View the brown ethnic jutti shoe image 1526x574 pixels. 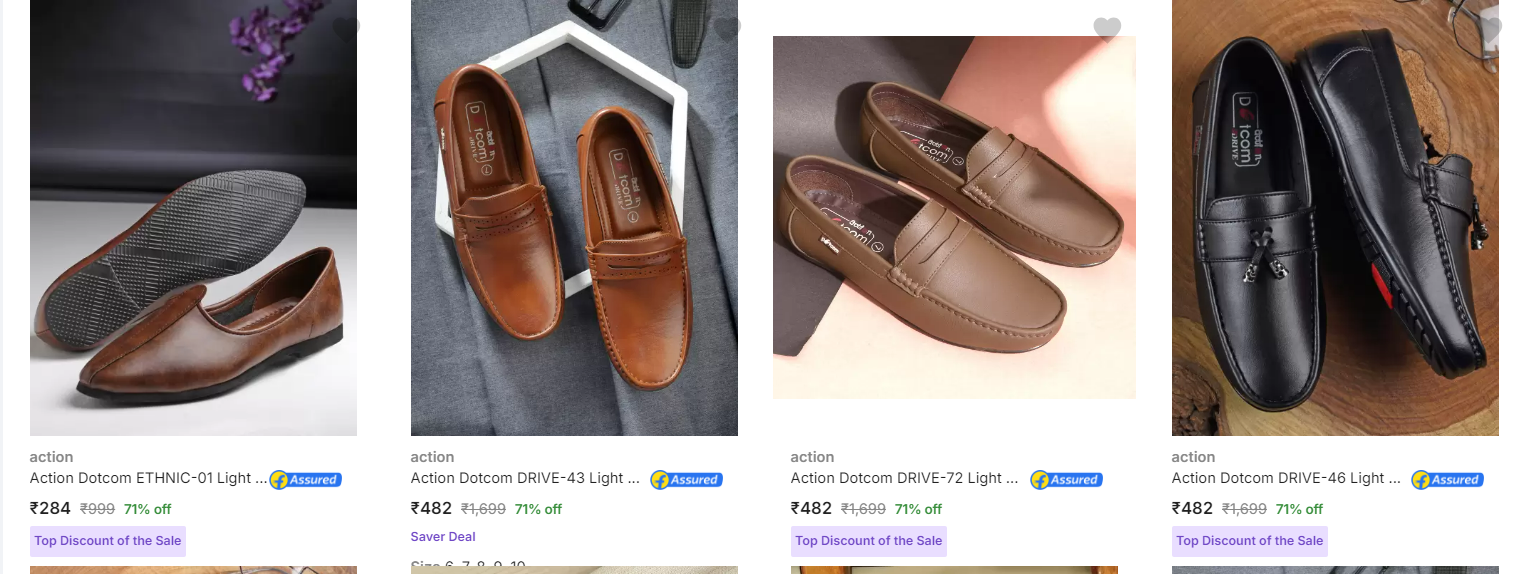pyautogui.click(x=193, y=218)
